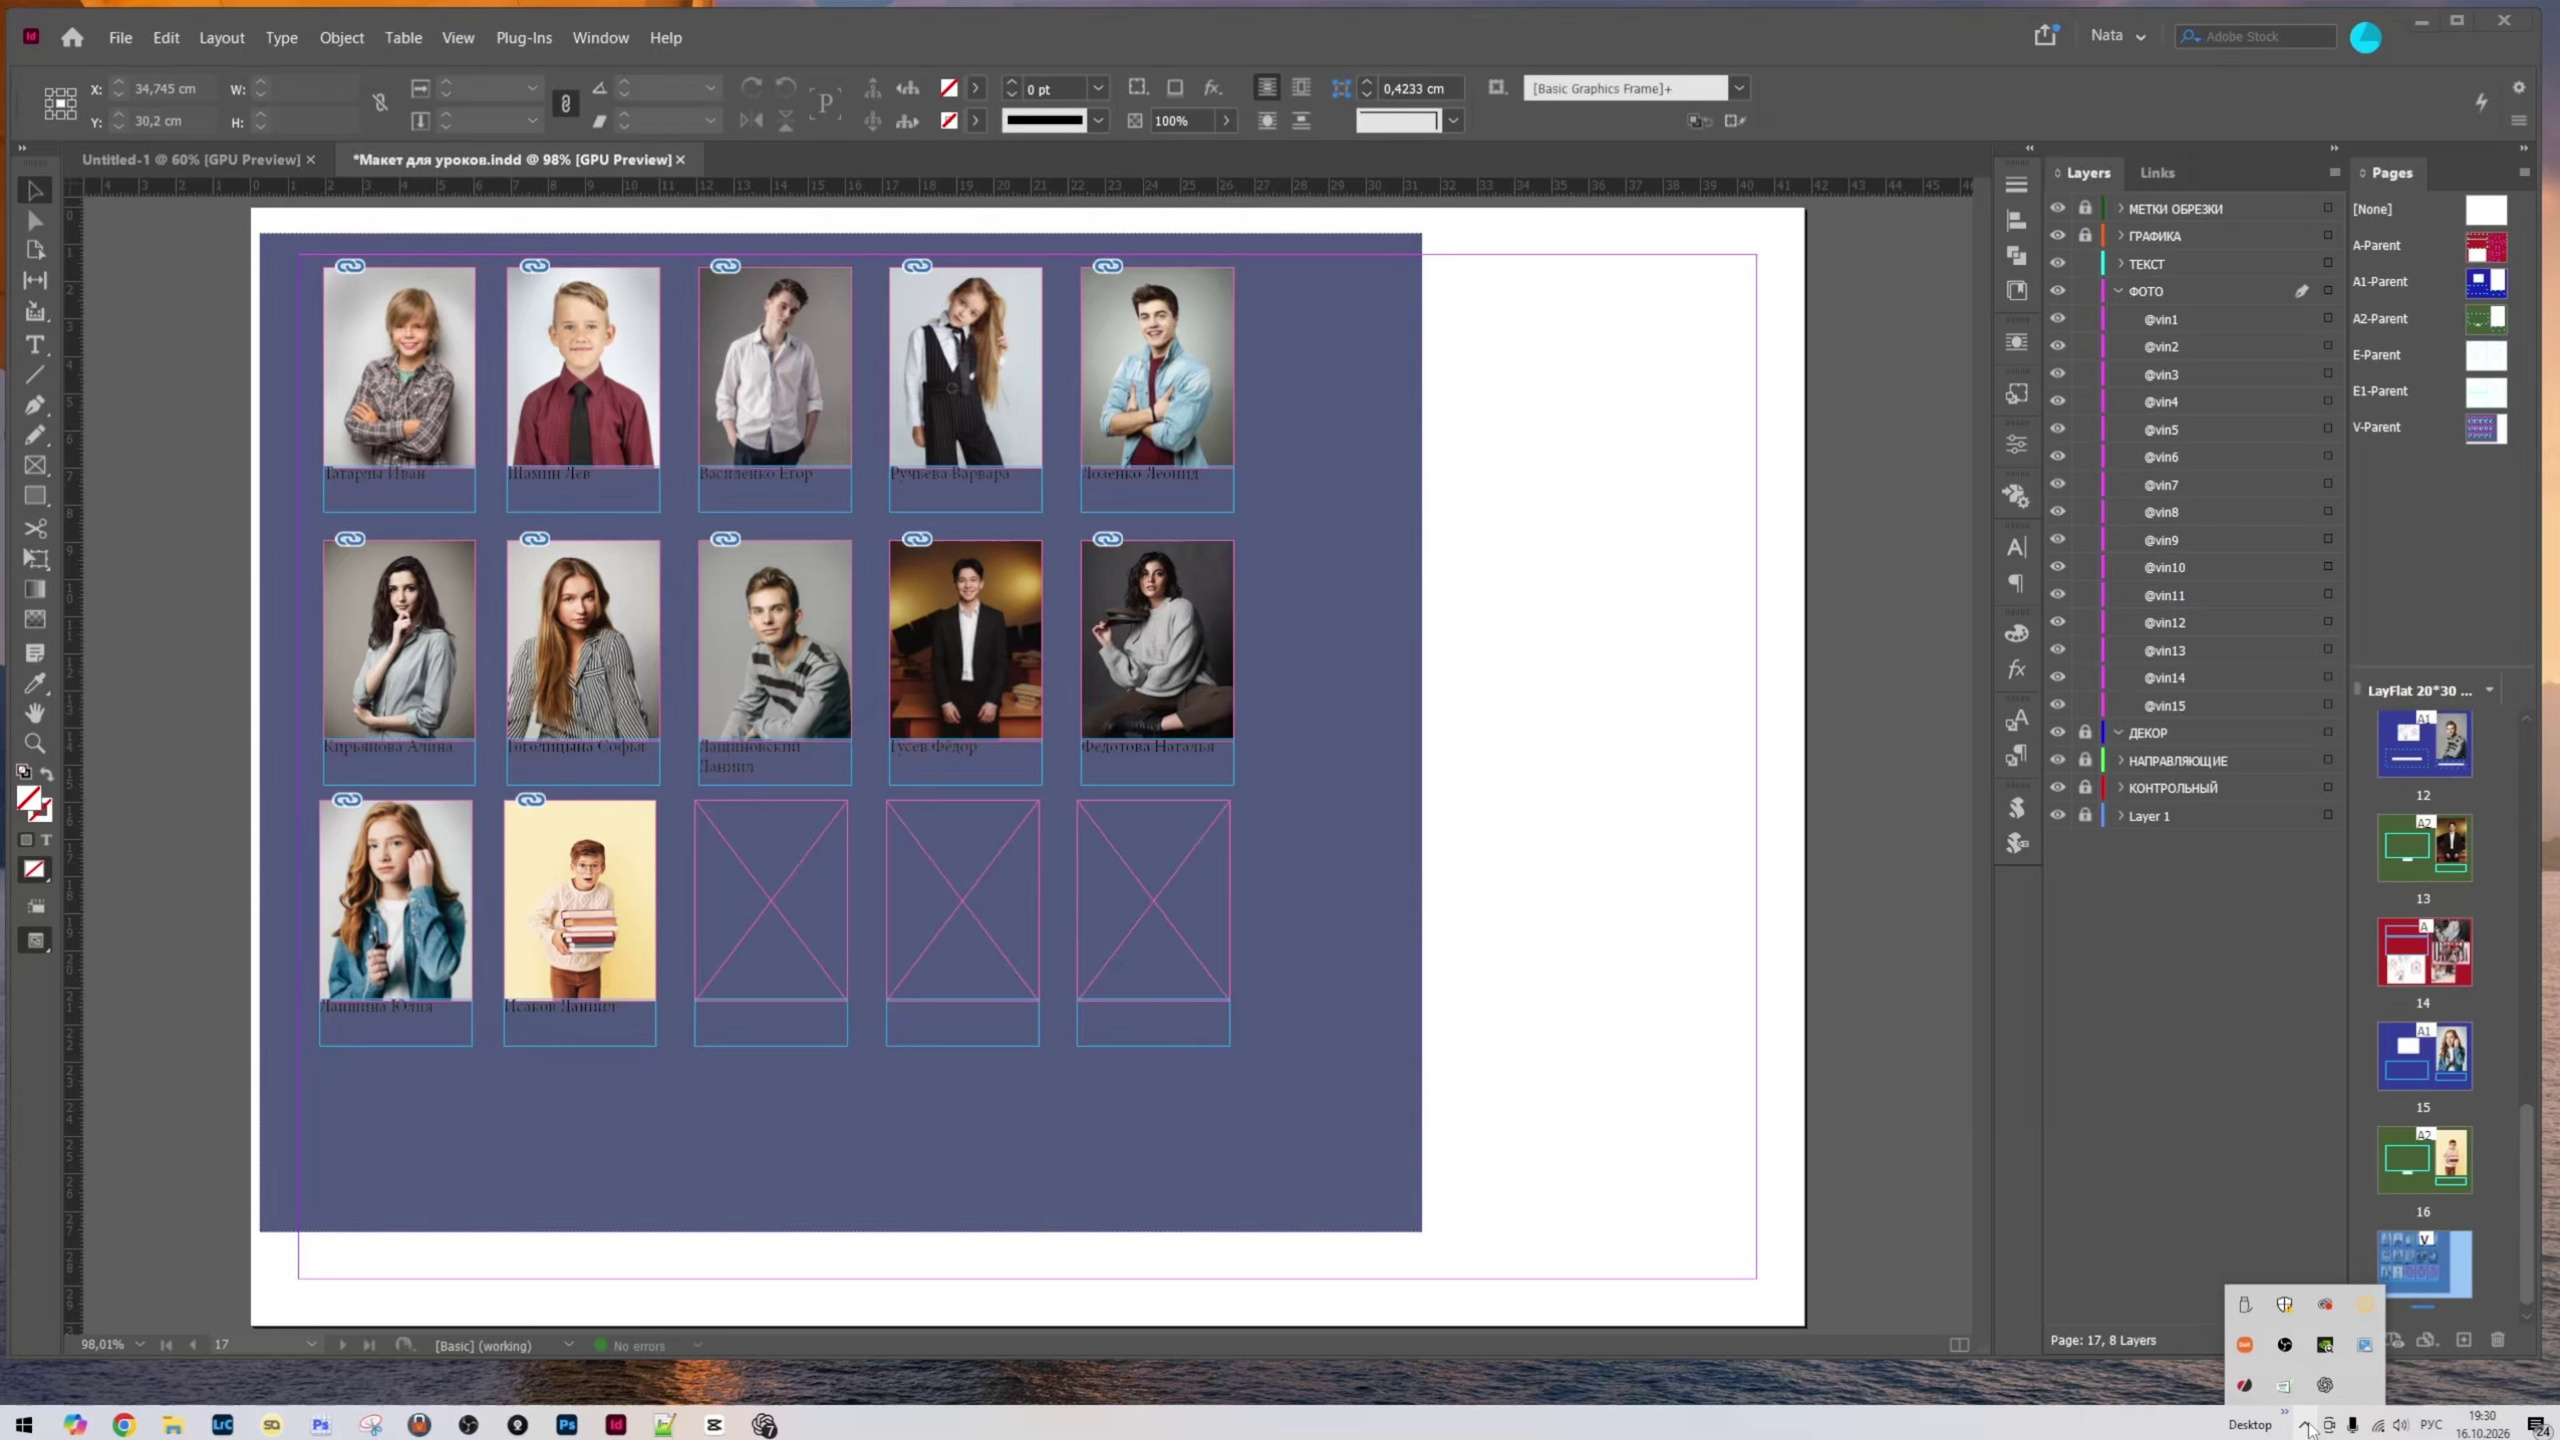
Task: Go to next page arrow
Action: 342,1345
